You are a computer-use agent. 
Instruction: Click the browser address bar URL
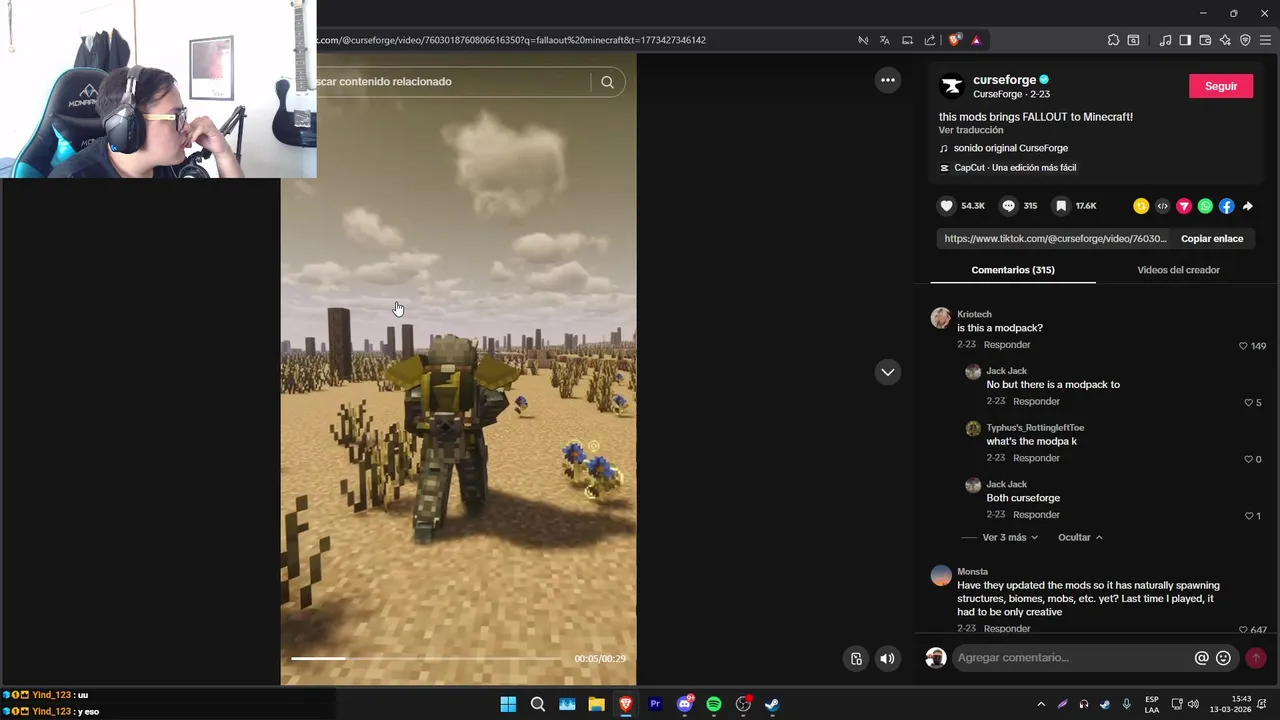coord(511,40)
